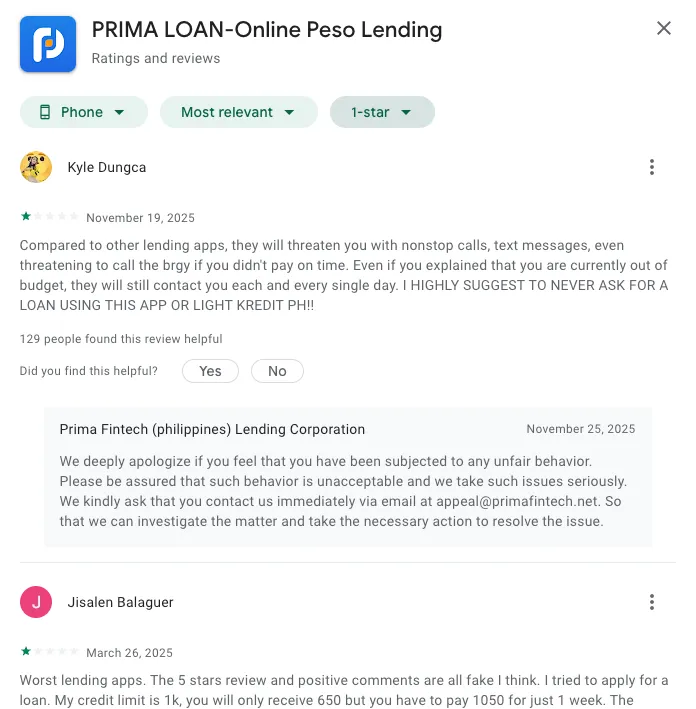This screenshot has height=709, width=696.
Task: Open more options for Kyle Dungca's review
Action: pyautogui.click(x=652, y=167)
